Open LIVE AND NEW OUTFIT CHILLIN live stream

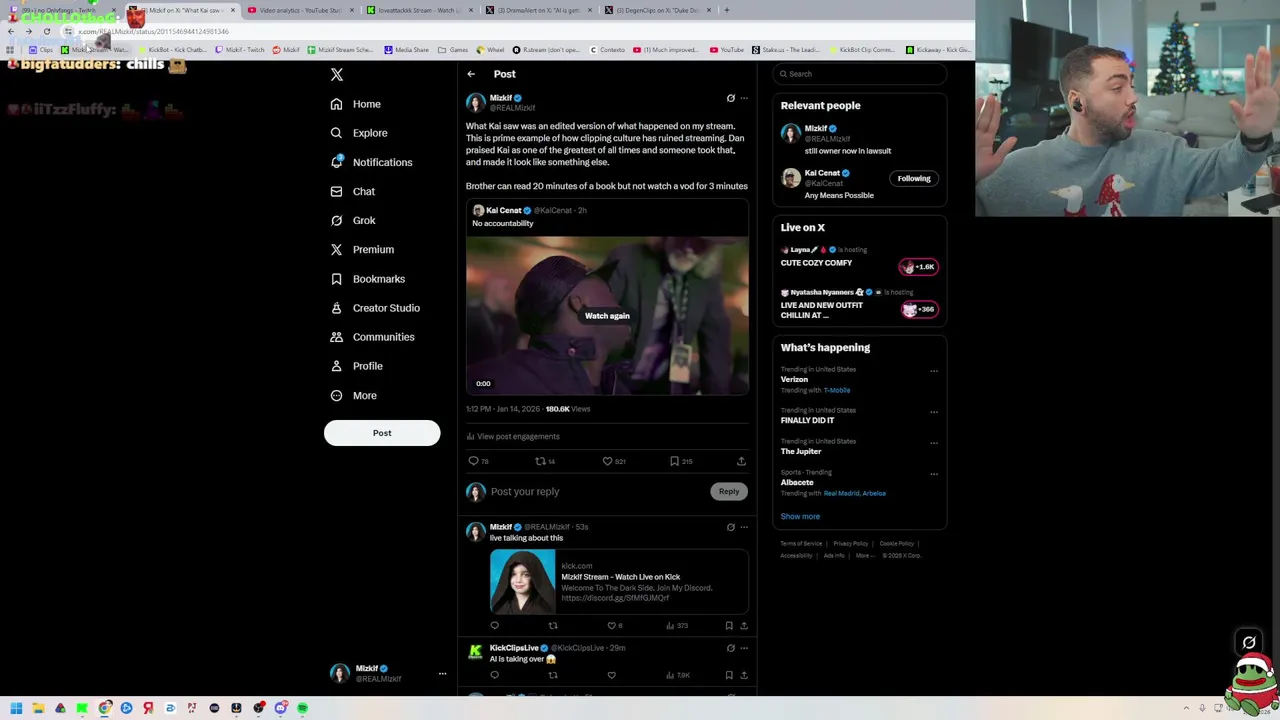[x=822, y=310]
